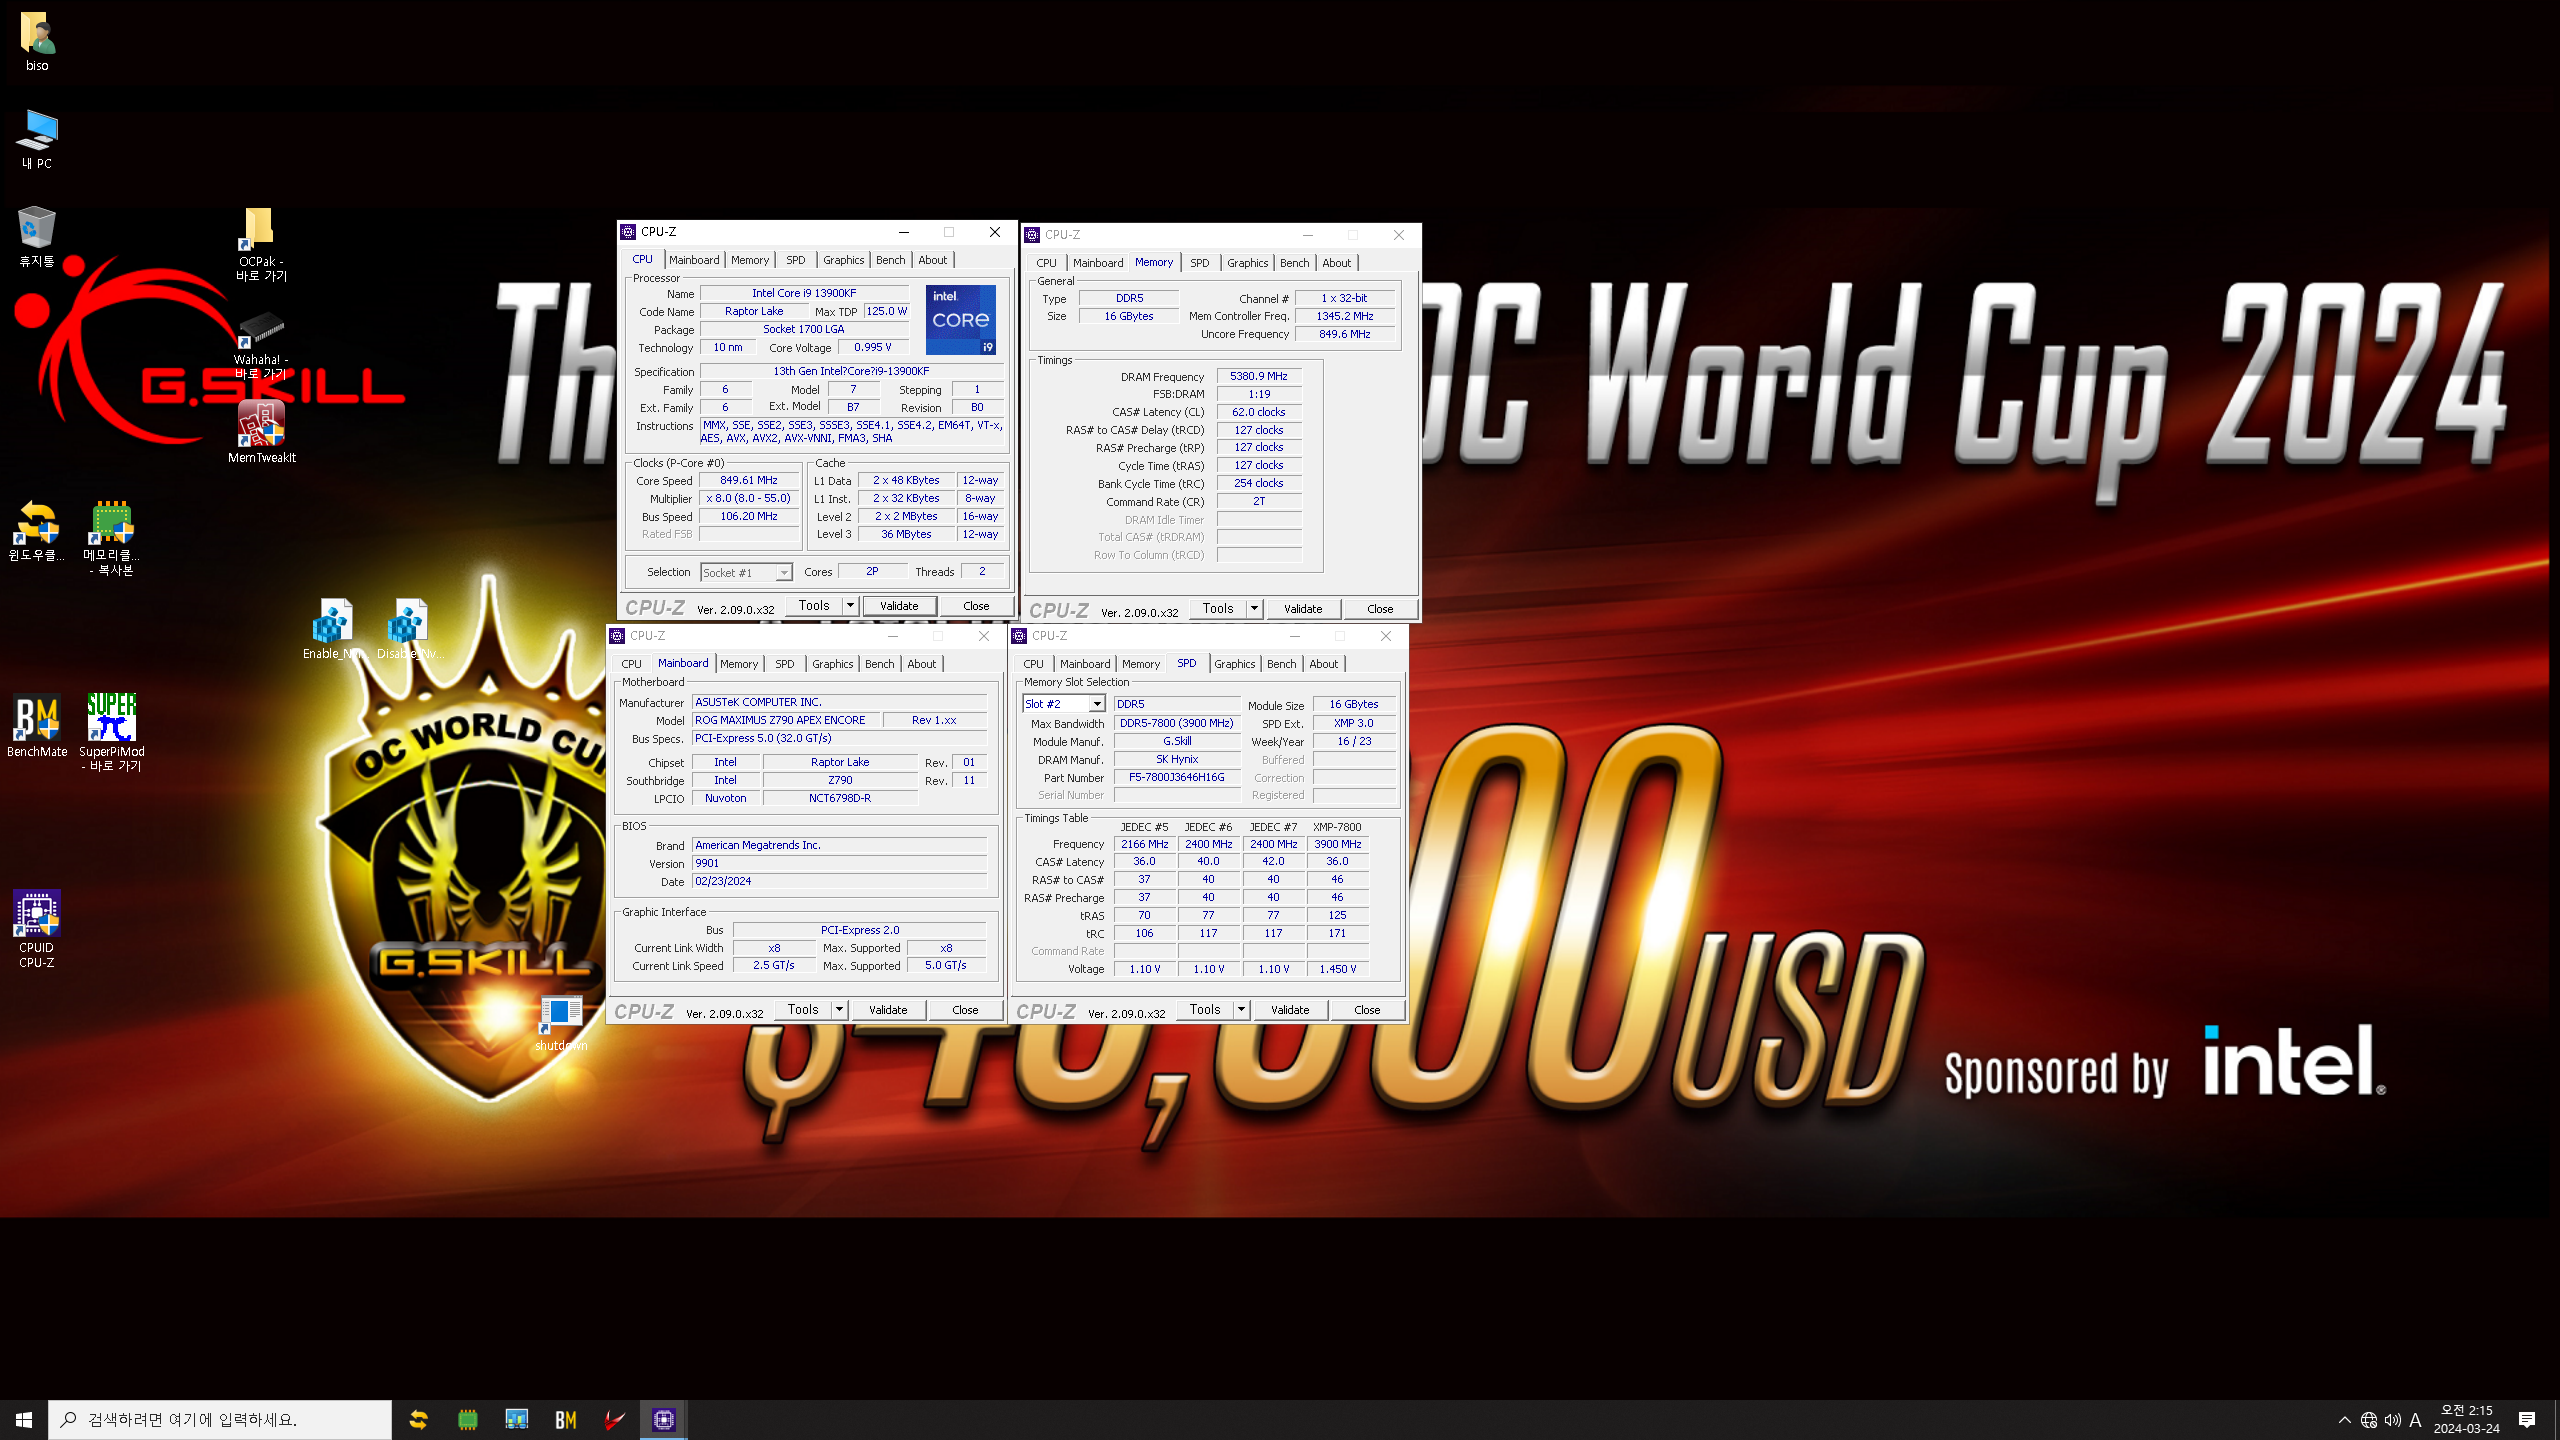
Task: Click the model ROG MAXIMUS Z790 APEX ENCORE
Action: click(x=786, y=720)
